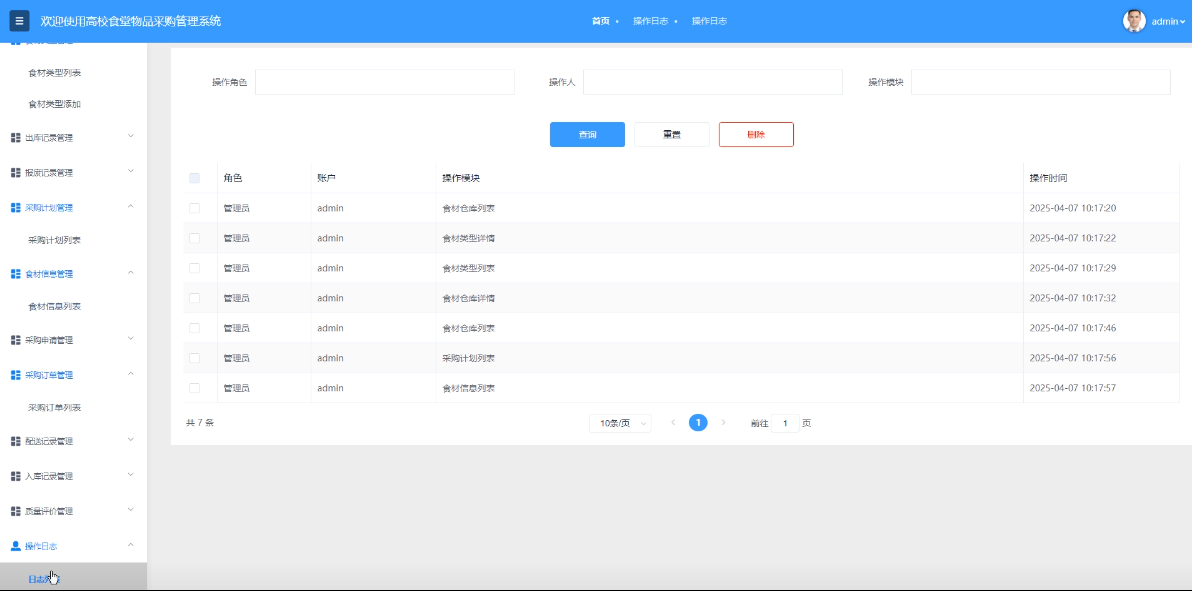The width and height of the screenshot is (1192, 591).
Task: Toggle the hamburger sidebar menu icon
Action: coord(19,21)
